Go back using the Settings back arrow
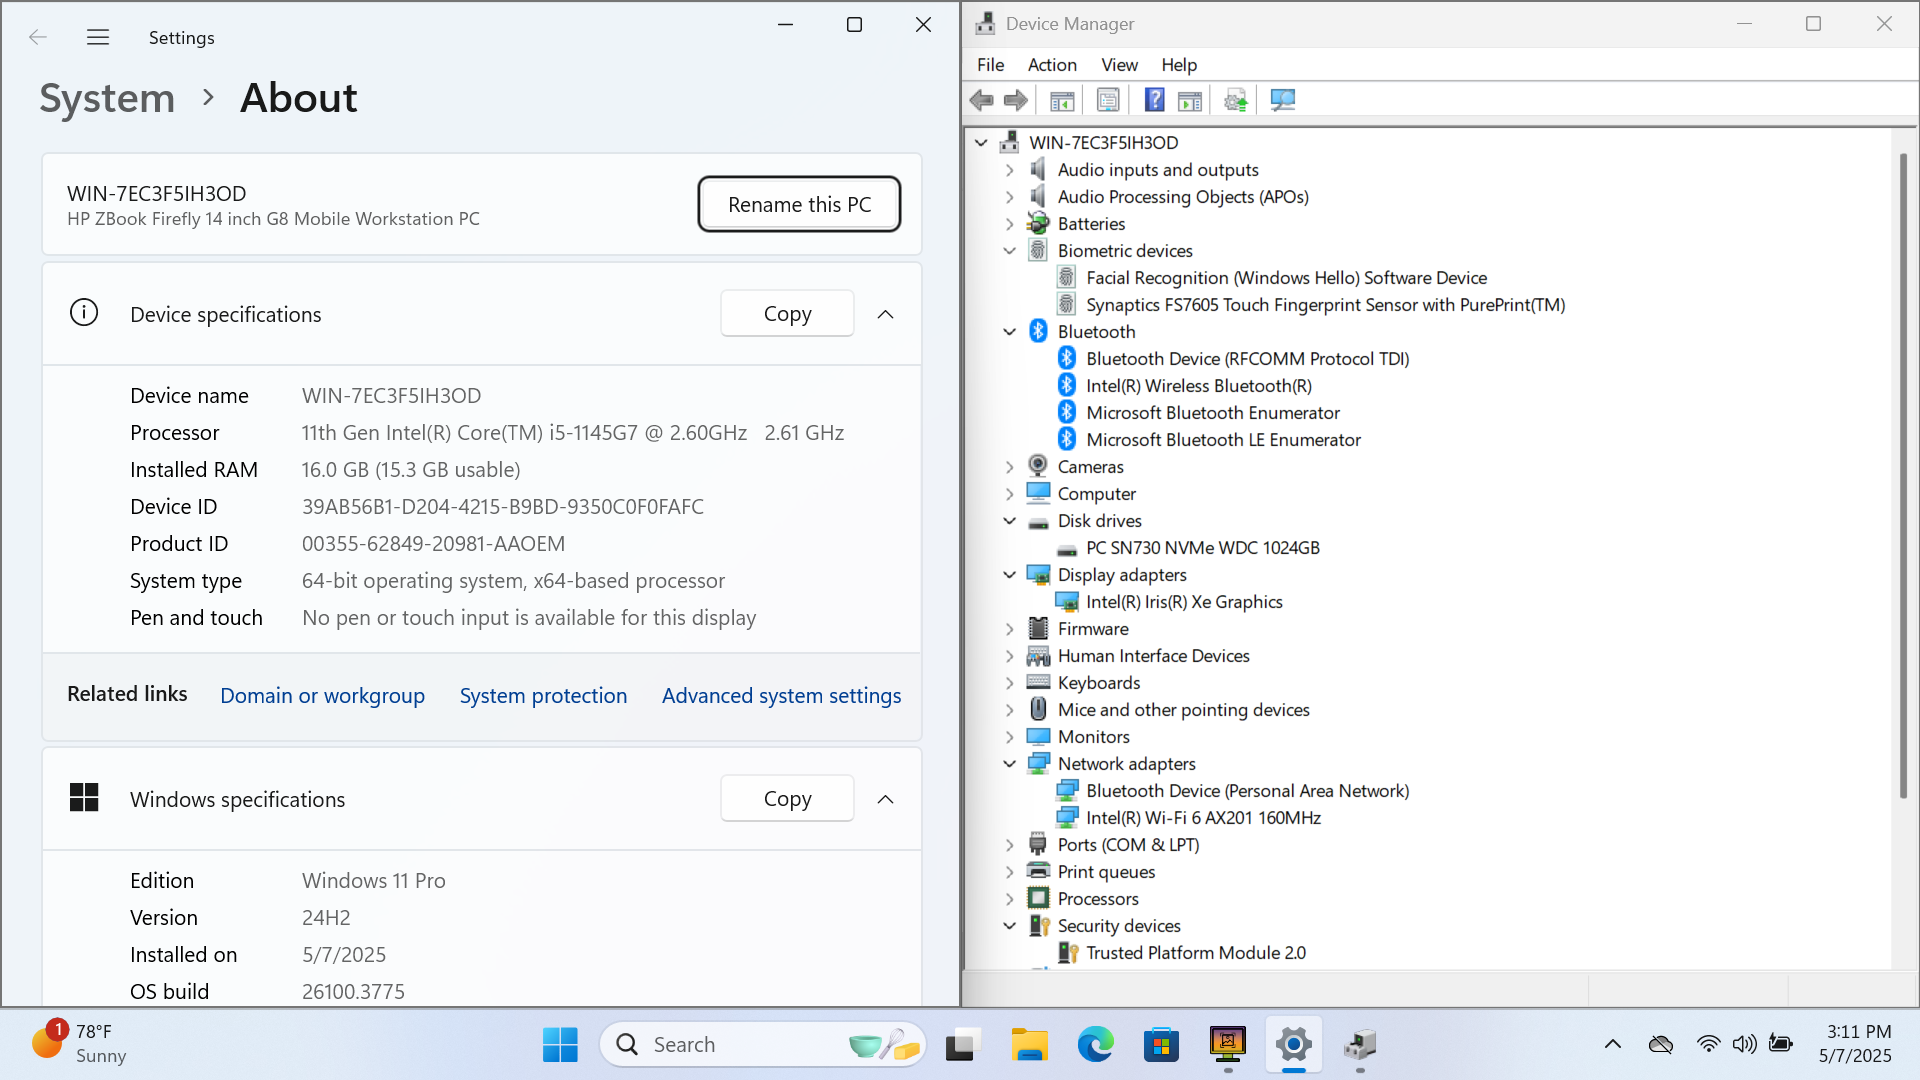 click(x=38, y=37)
